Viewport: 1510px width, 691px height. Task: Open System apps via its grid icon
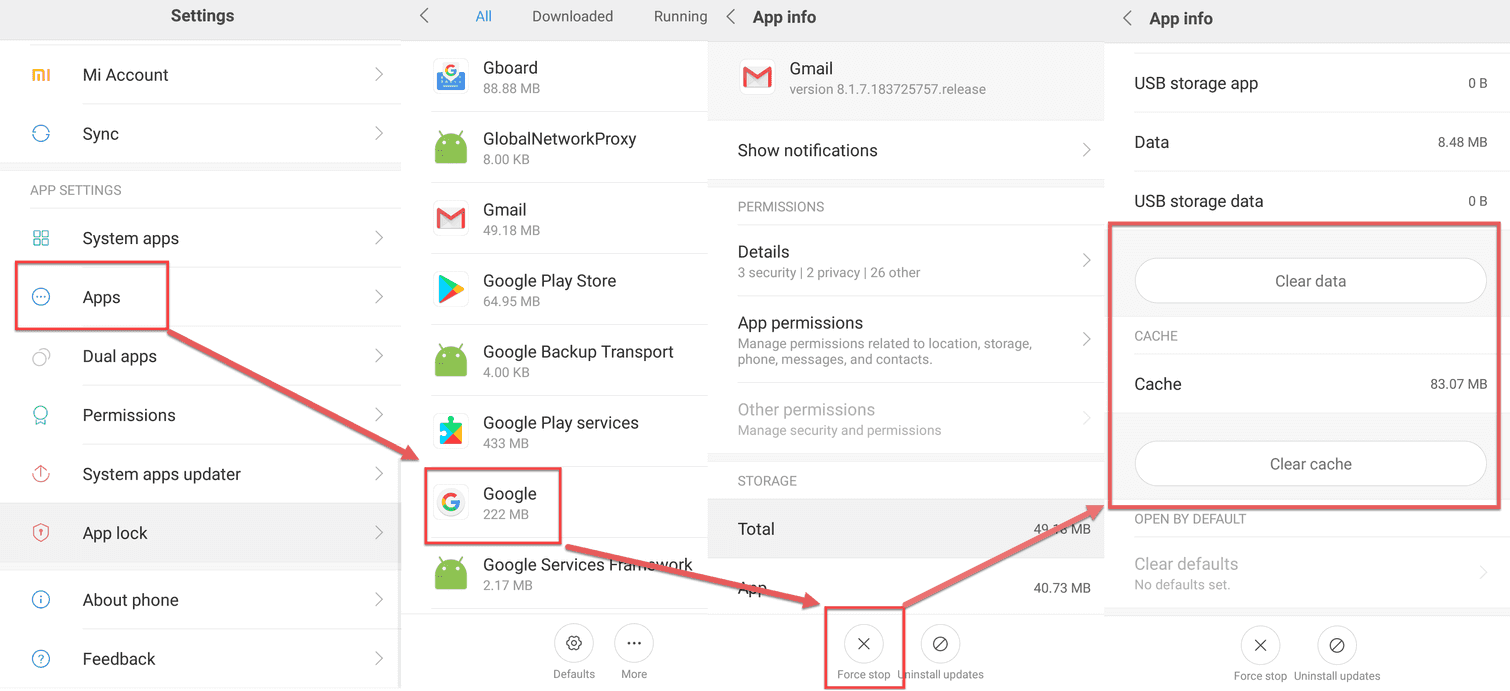pos(41,238)
